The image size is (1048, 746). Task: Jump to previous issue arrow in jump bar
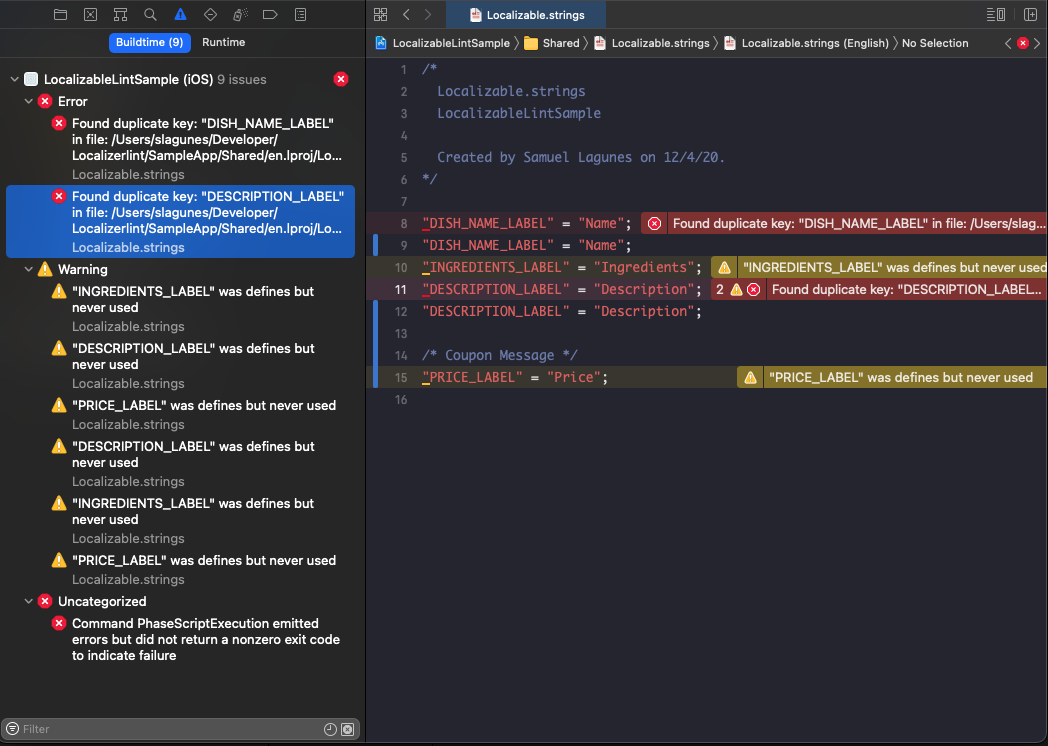(x=1008, y=43)
